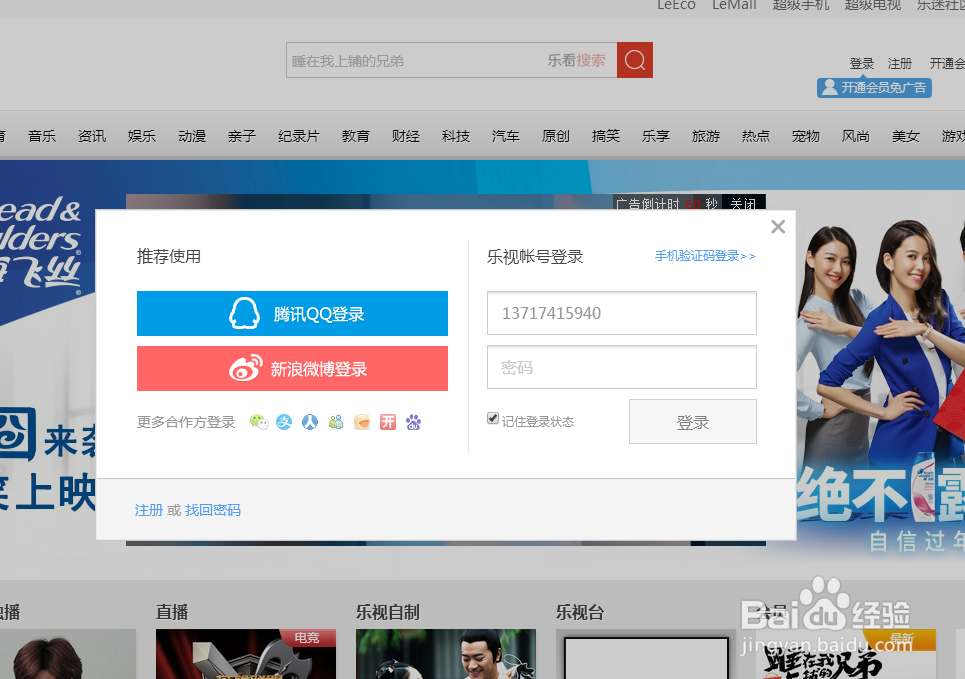Screen dimensions: 965x679
Task: Log in with Baidu paw icon
Action: click(x=414, y=422)
